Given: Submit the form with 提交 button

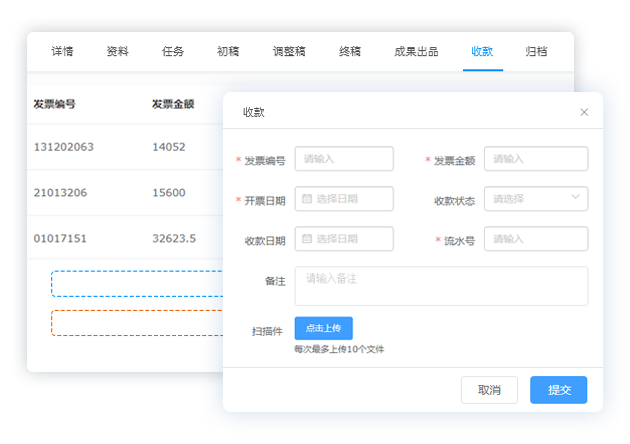Looking at the screenshot, I should (x=558, y=390).
